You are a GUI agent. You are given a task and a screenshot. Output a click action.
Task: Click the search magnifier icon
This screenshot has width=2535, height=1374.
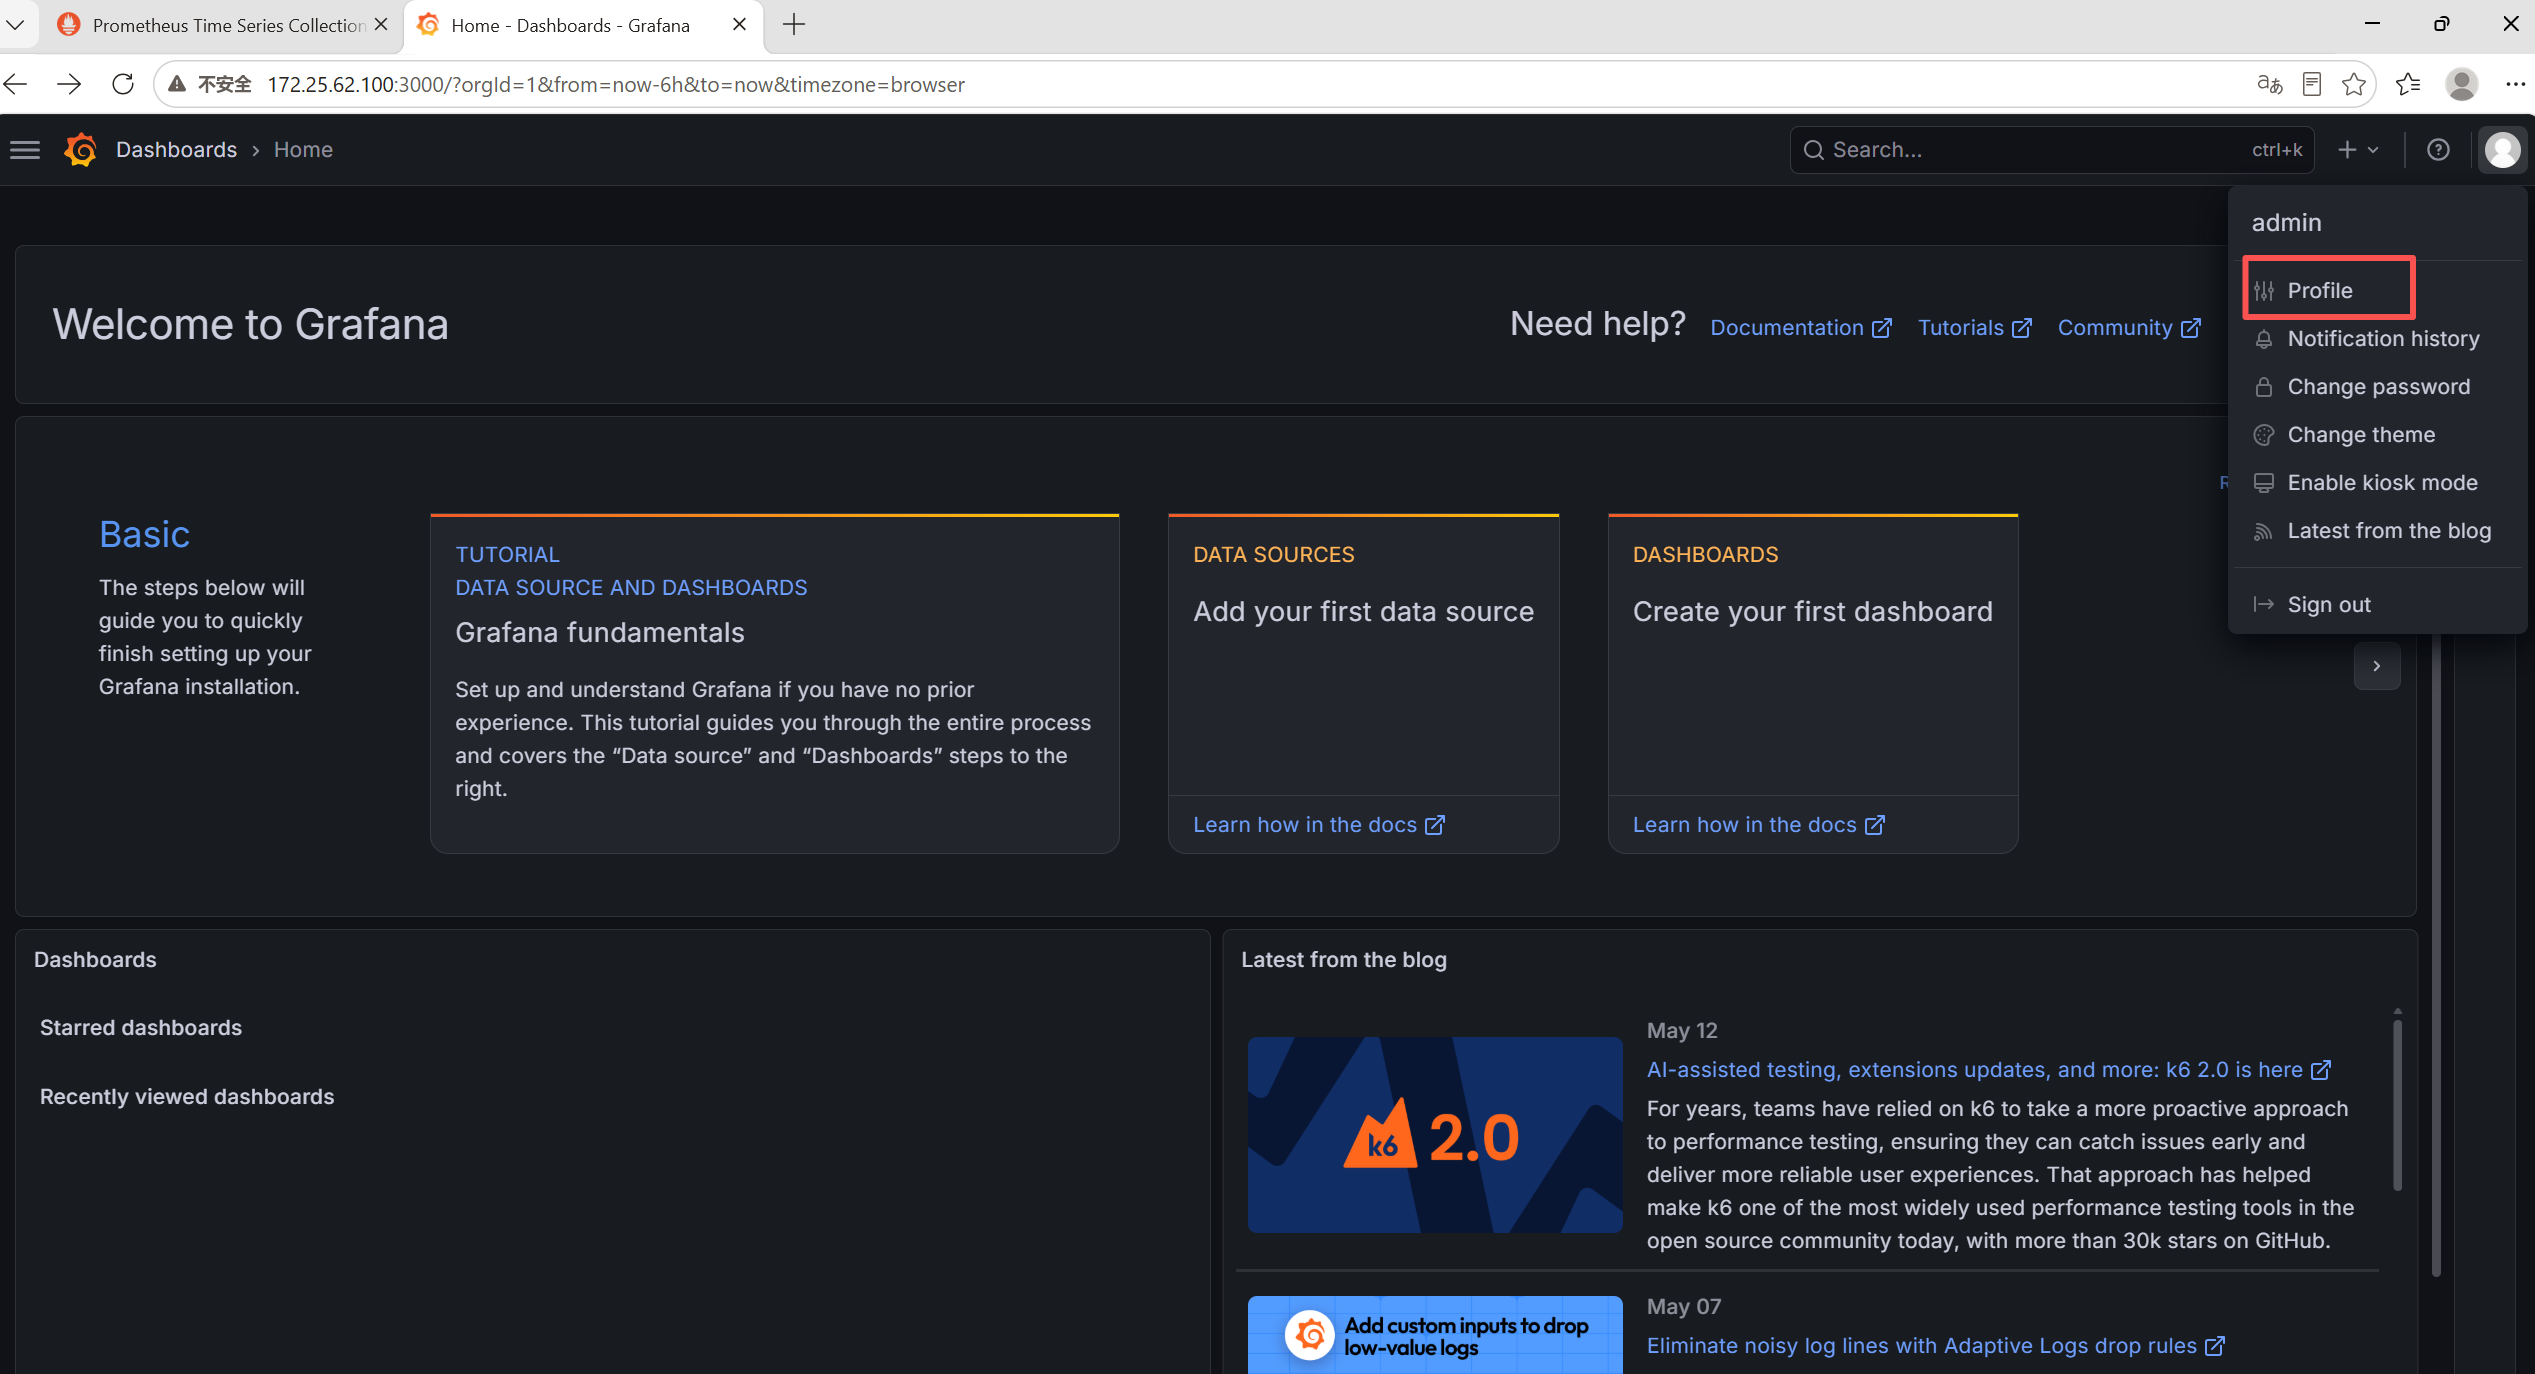[x=1813, y=150]
